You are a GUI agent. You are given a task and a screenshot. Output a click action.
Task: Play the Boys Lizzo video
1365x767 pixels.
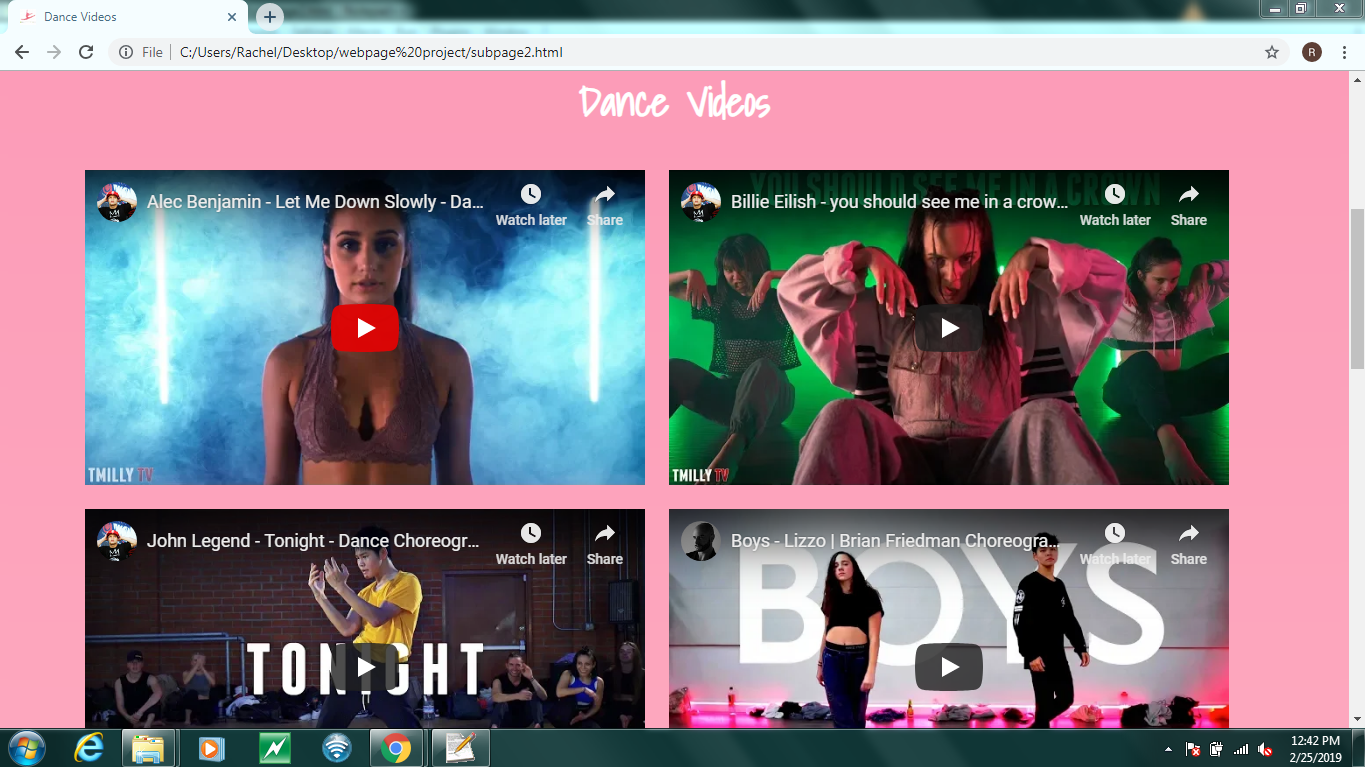[949, 667]
